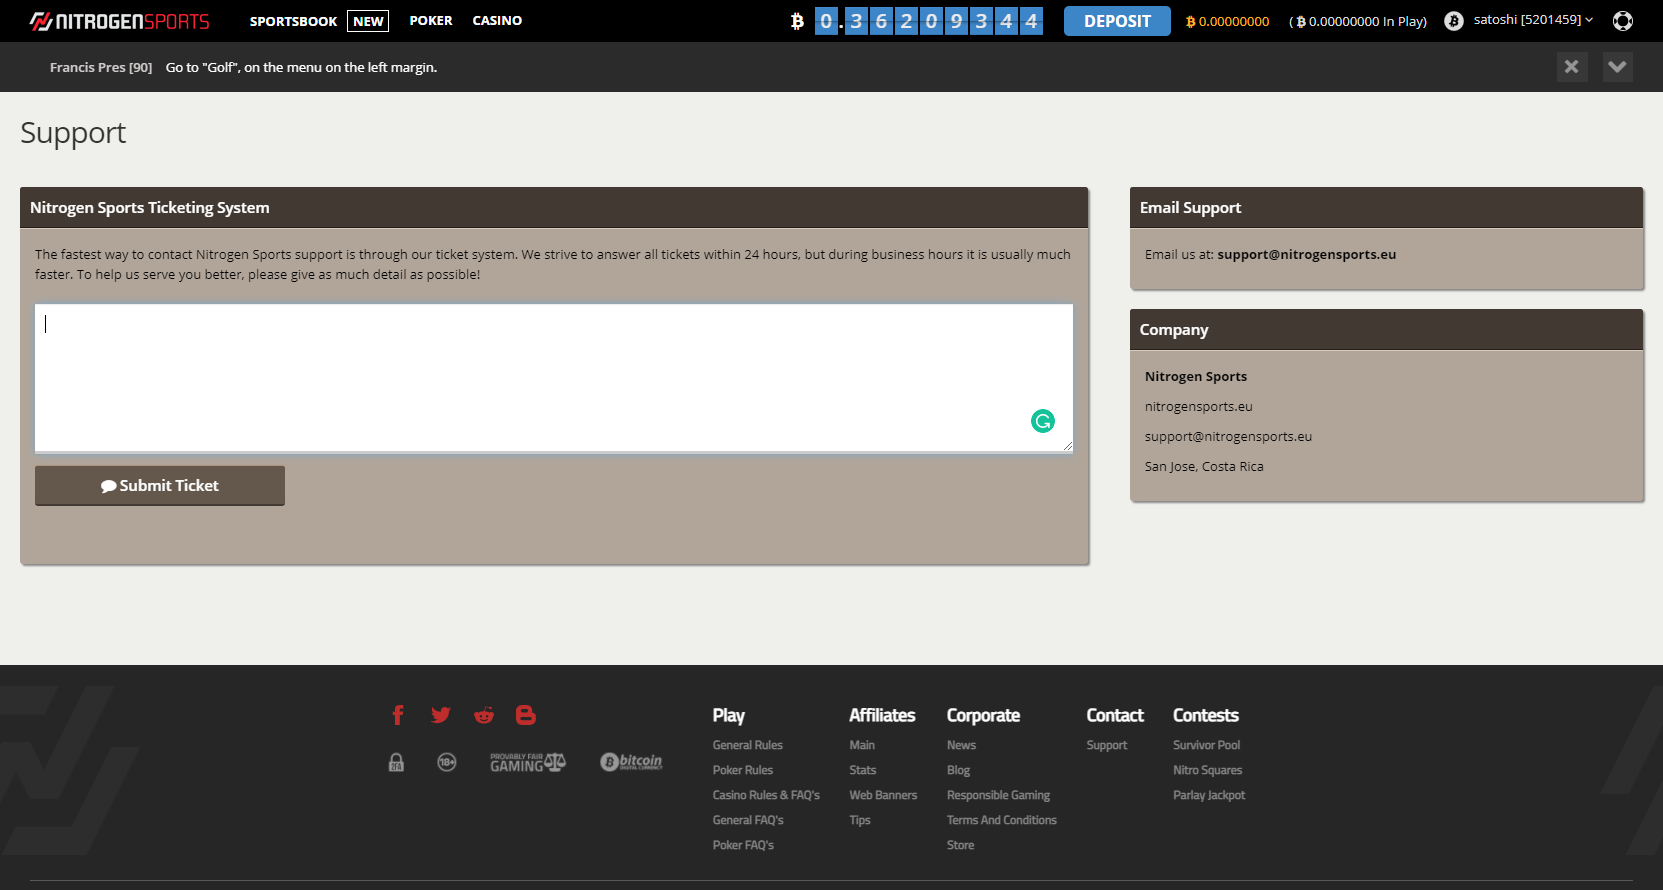Expand the notification bar with chevron
Viewport: 1663px width, 890px height.
click(x=1618, y=67)
